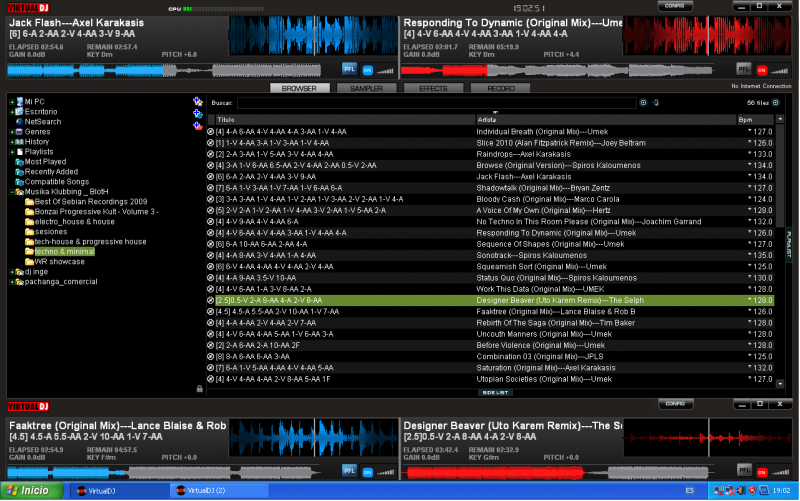Click the Inicio start button
Viewport: 800px width, 501px height.
[x=32, y=490]
